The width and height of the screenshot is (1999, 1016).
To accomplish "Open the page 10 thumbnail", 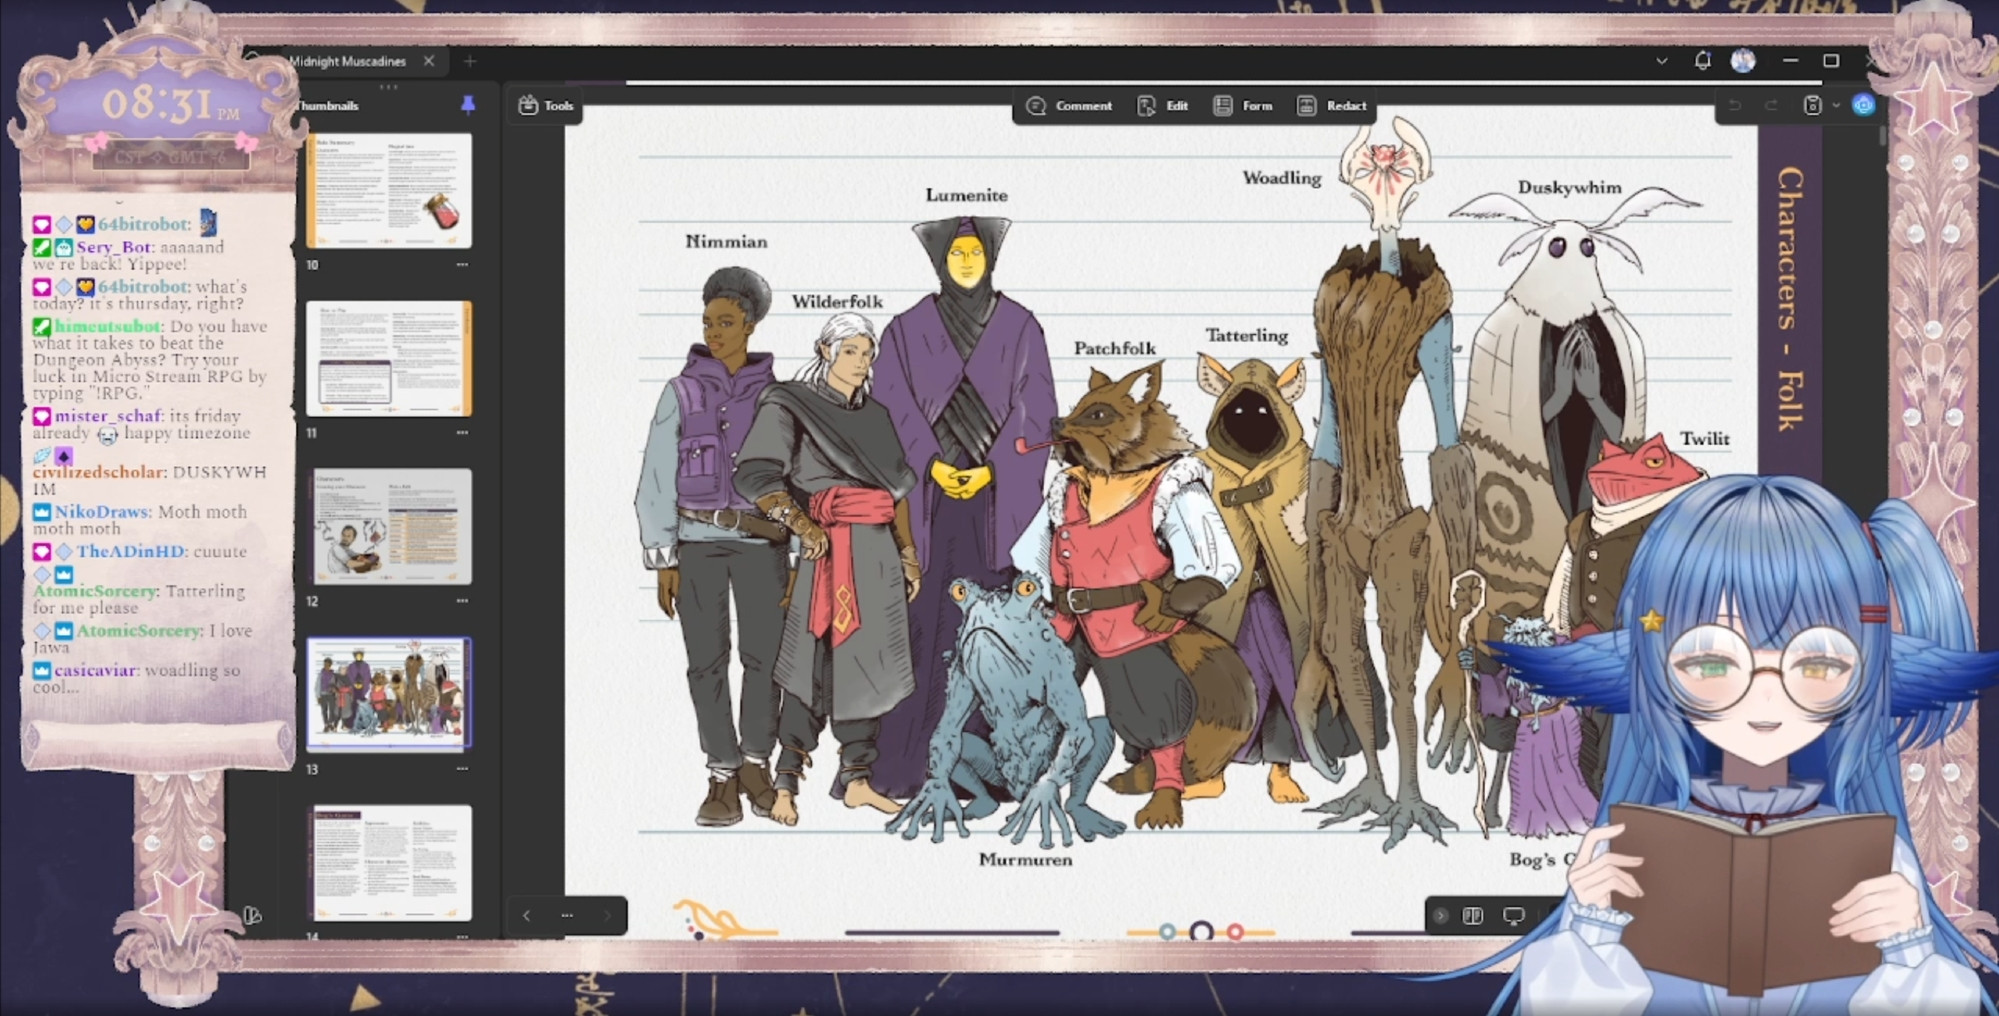I will (389, 190).
